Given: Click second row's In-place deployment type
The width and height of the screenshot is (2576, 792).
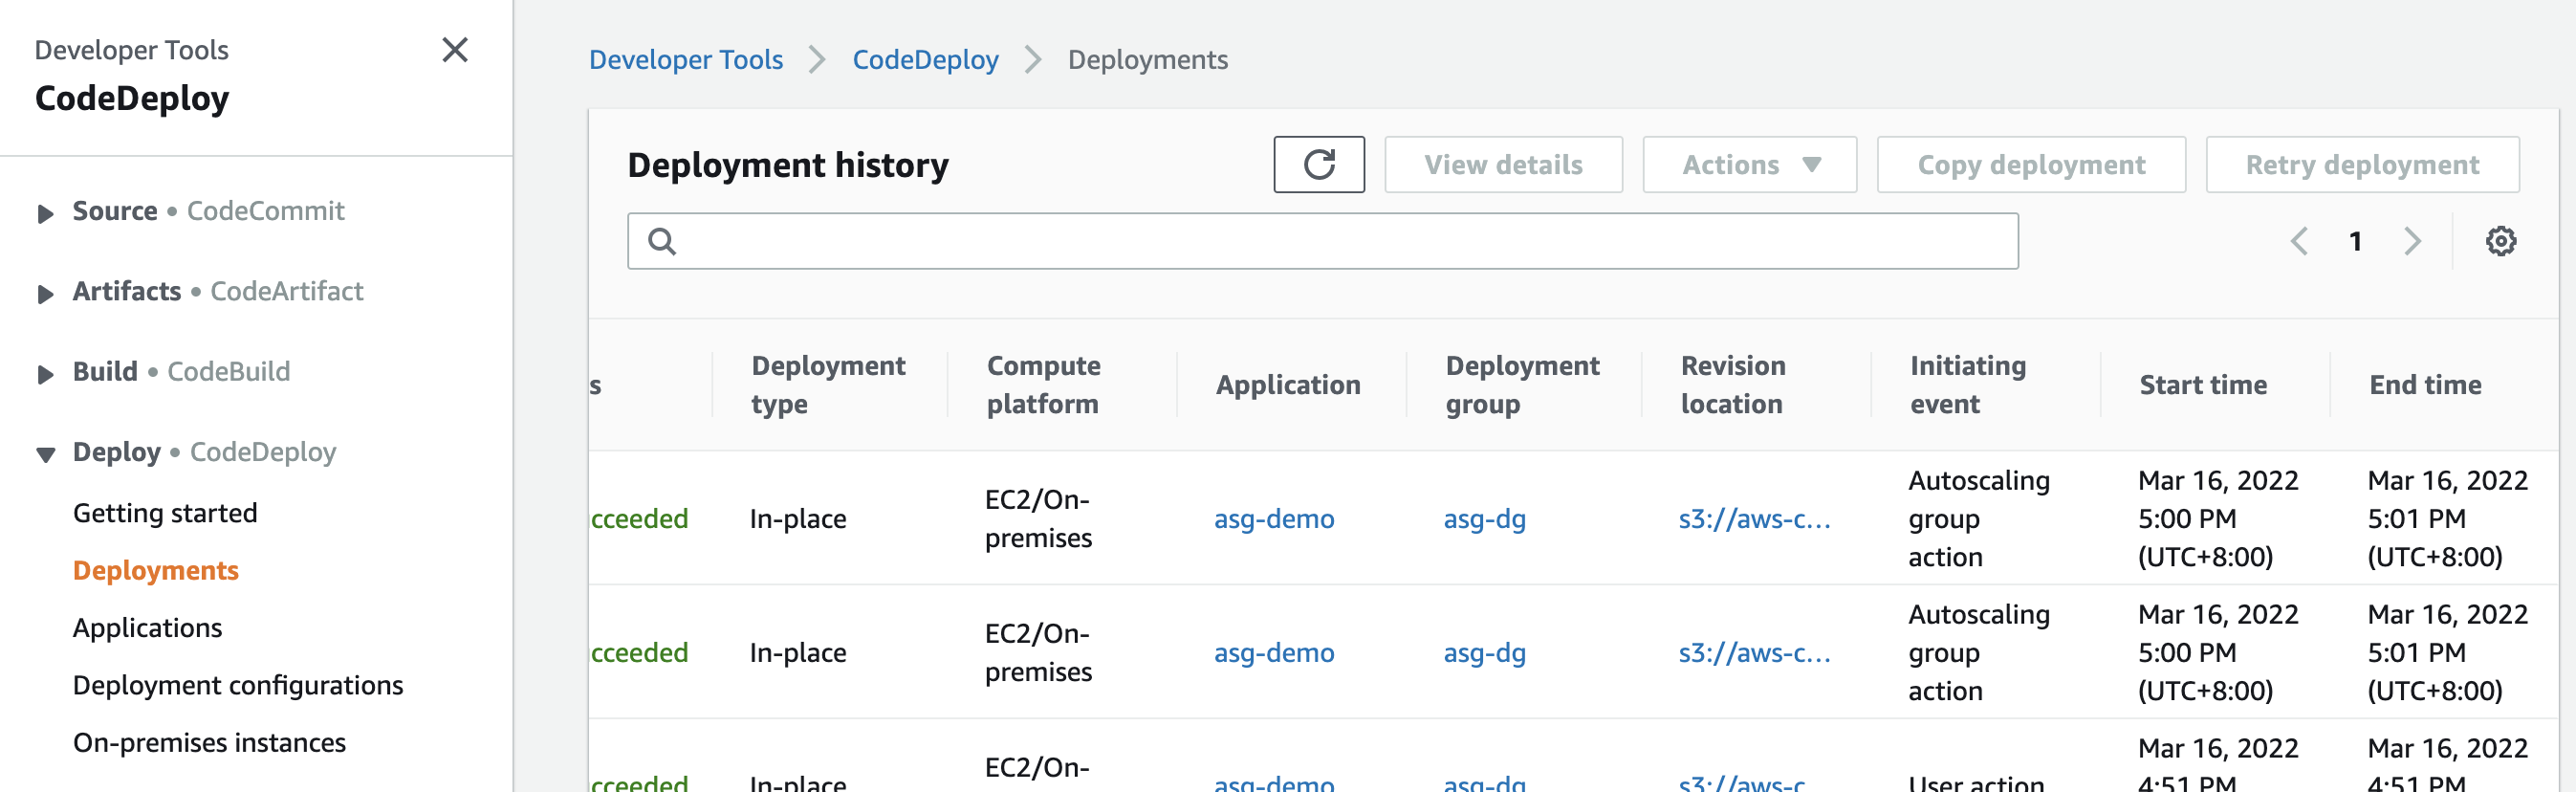Looking at the screenshot, I should pos(797,652).
